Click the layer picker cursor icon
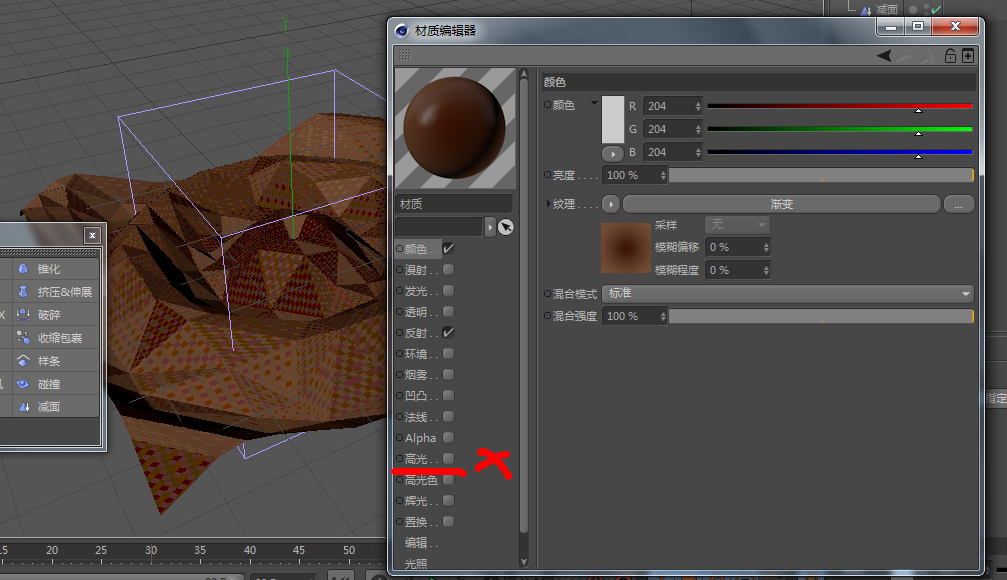 coord(506,227)
